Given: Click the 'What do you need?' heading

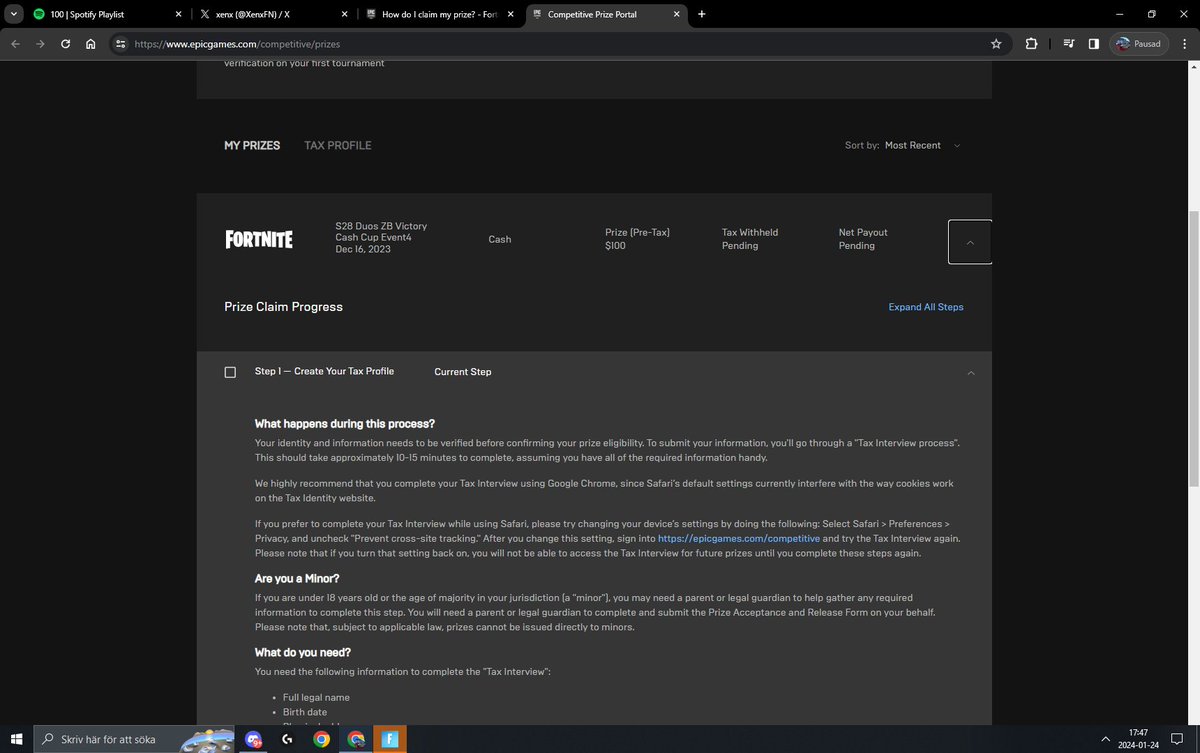Looking at the screenshot, I should point(303,653).
